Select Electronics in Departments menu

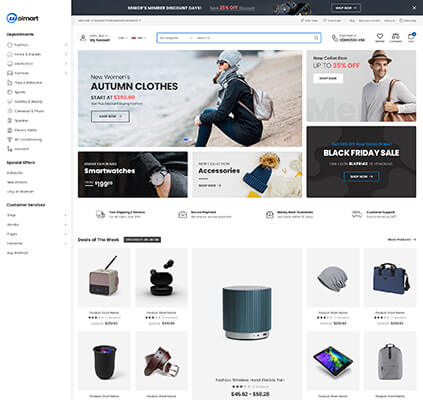pyautogui.click(x=23, y=64)
